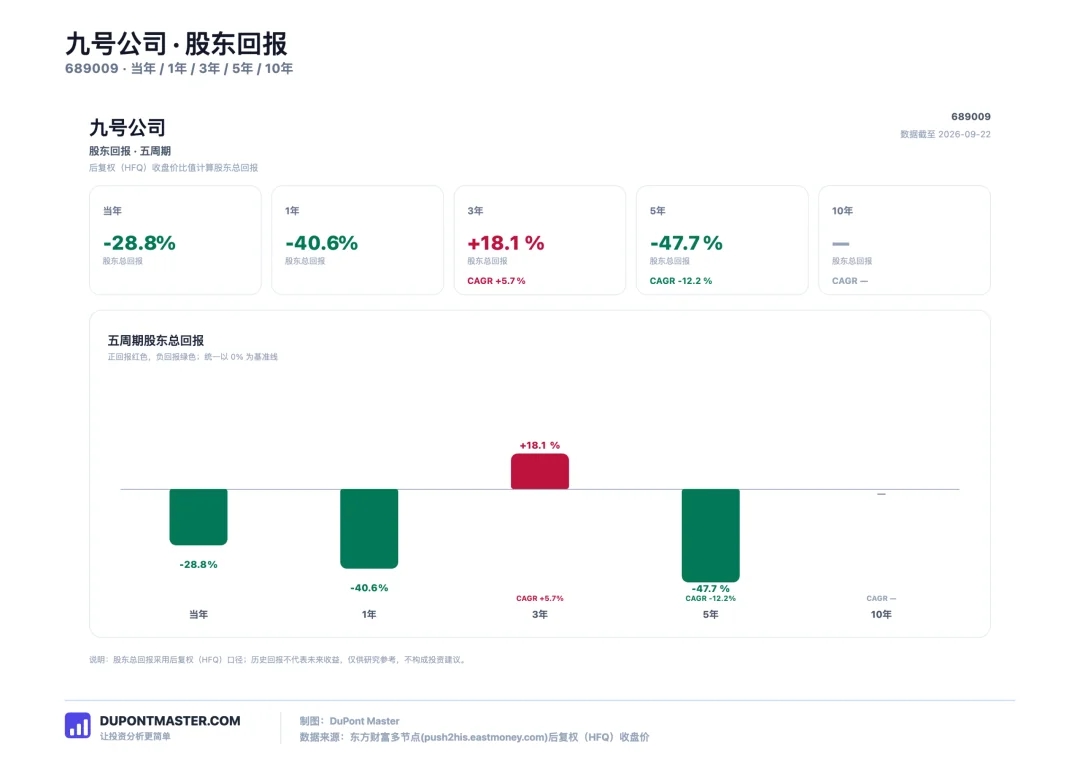Click CAGR -12.2% in the 5年 card
The width and height of the screenshot is (1080, 760).
tap(681, 280)
